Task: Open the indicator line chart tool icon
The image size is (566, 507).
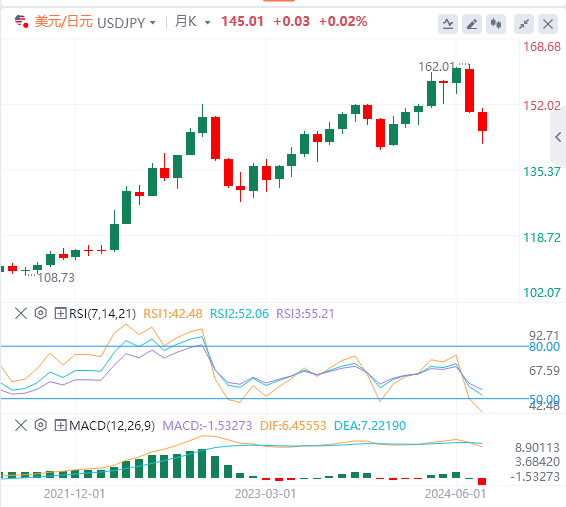Action: coord(448,24)
